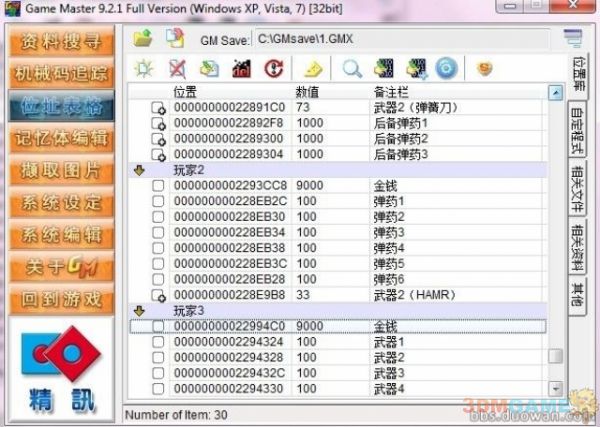Click the yellow tag icon in toolbar
The height and width of the screenshot is (427, 600).
coord(312,69)
